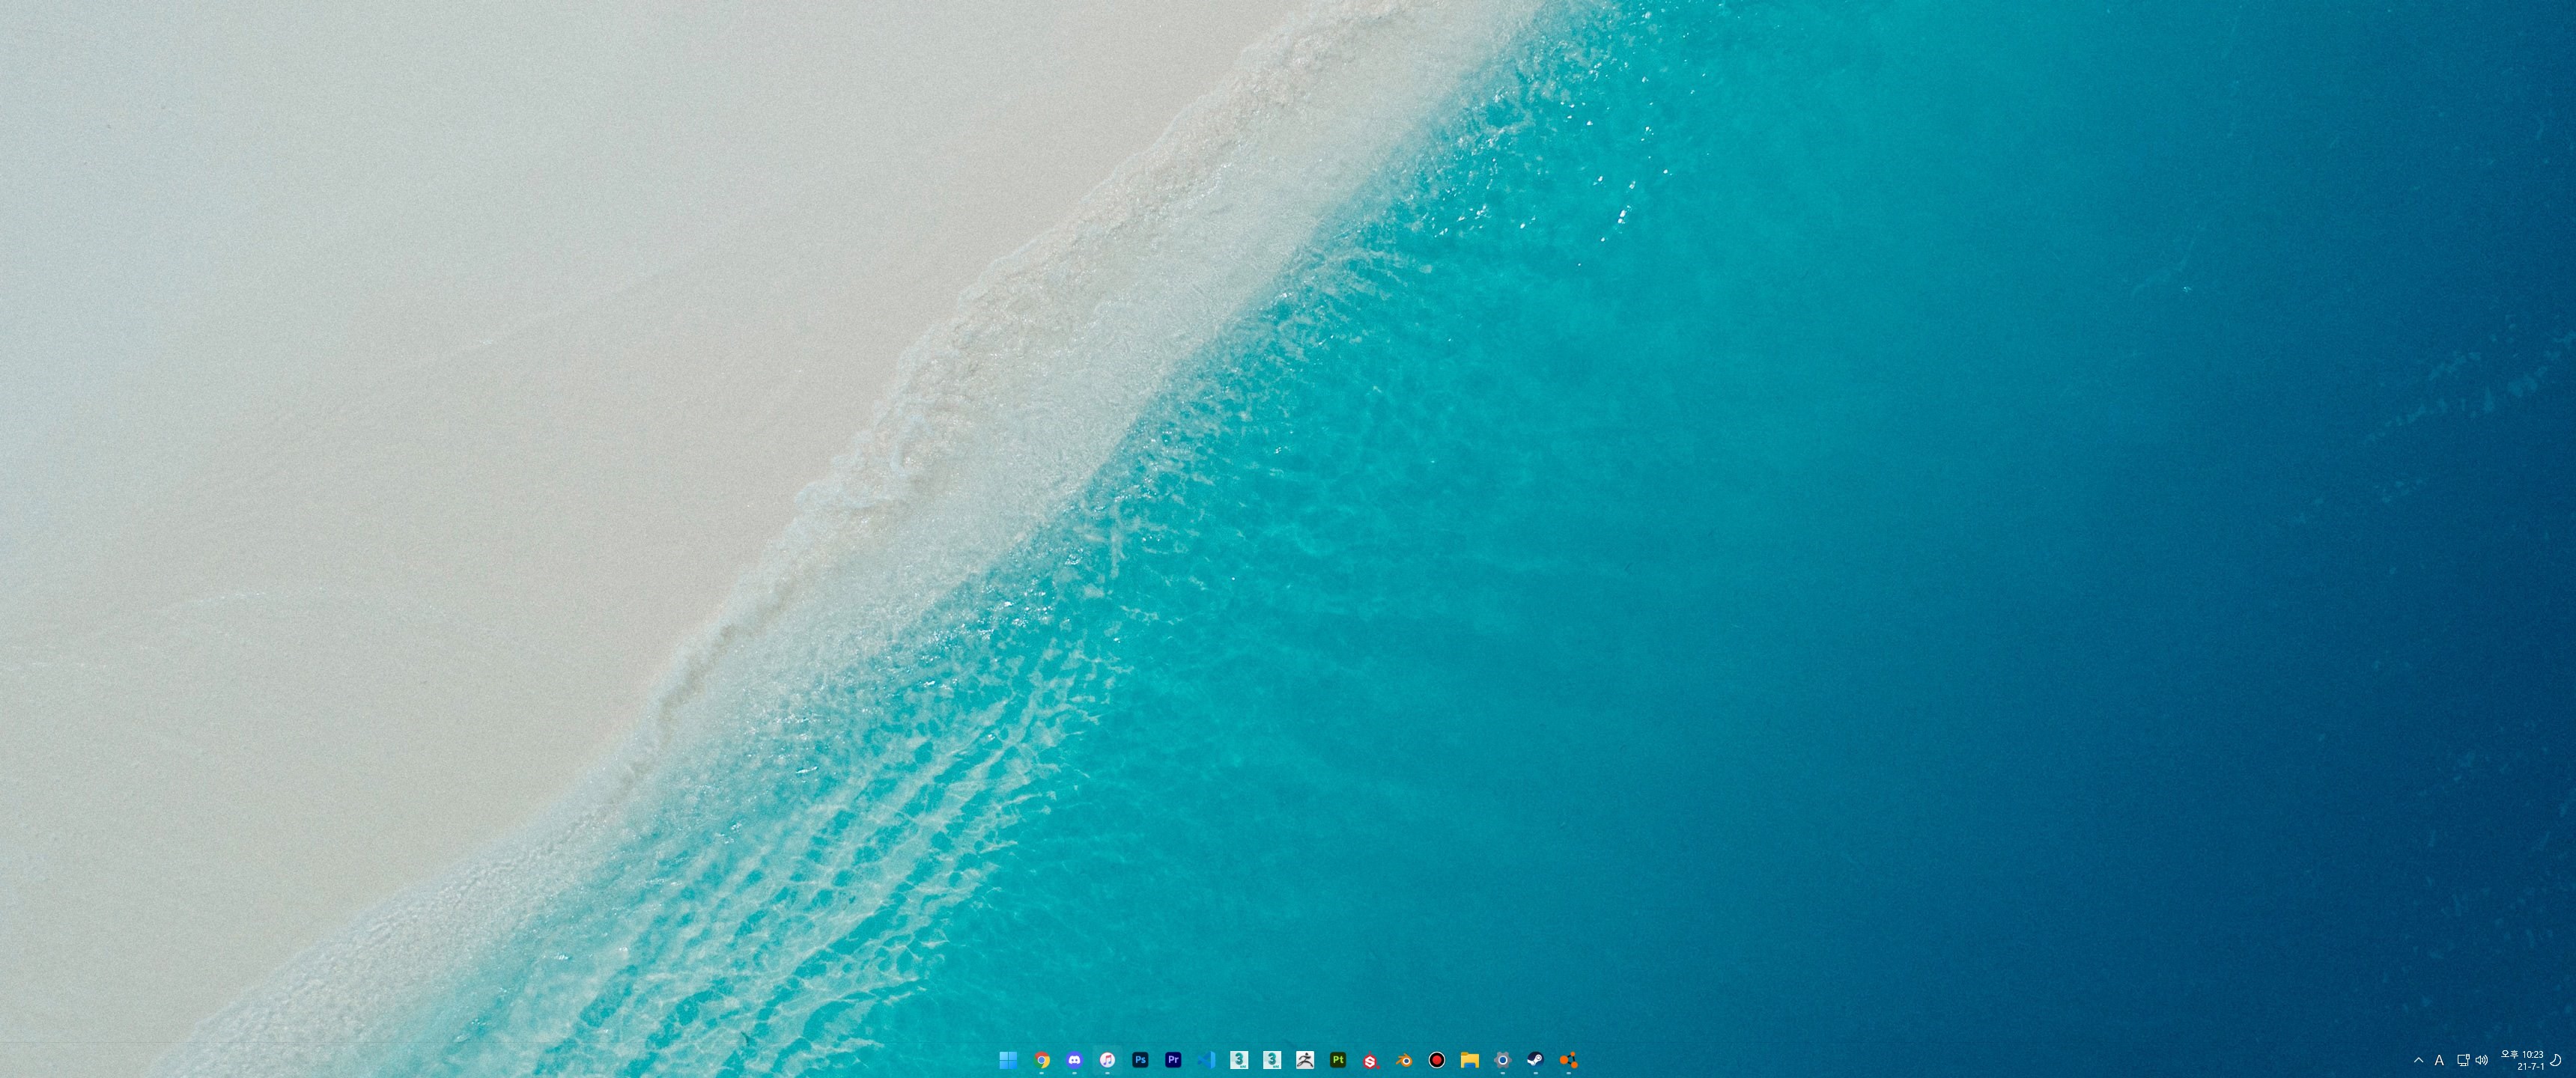
Task: Toggle the Korean IME input indicator
Action: point(2439,1061)
